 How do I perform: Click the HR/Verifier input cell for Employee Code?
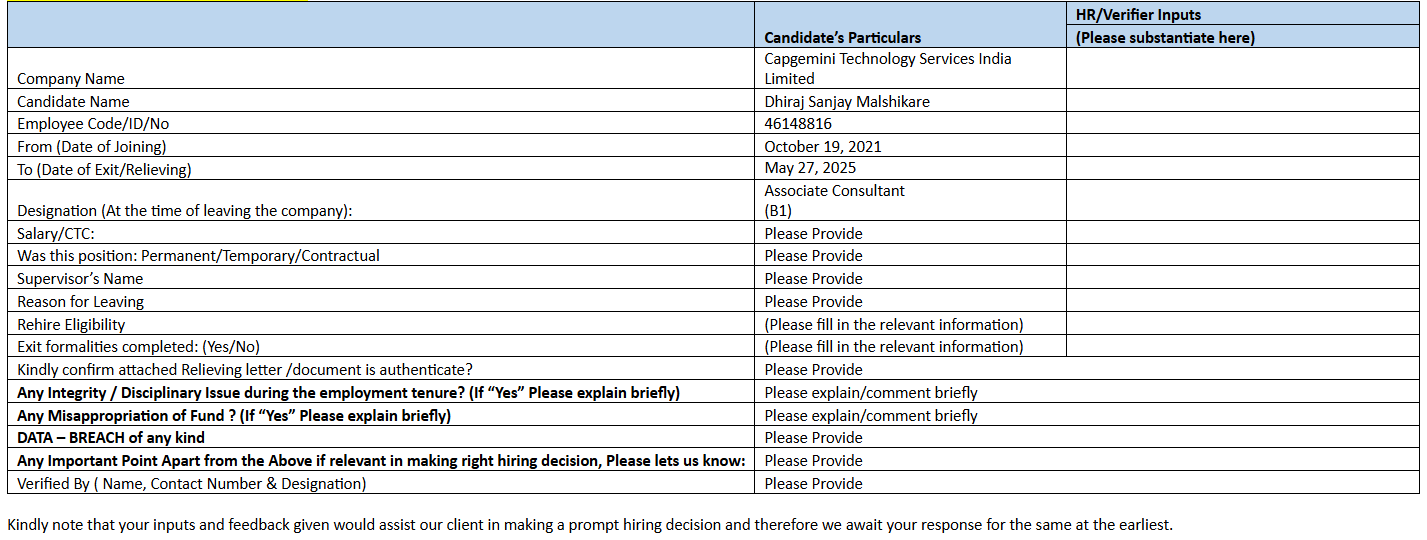point(1242,124)
